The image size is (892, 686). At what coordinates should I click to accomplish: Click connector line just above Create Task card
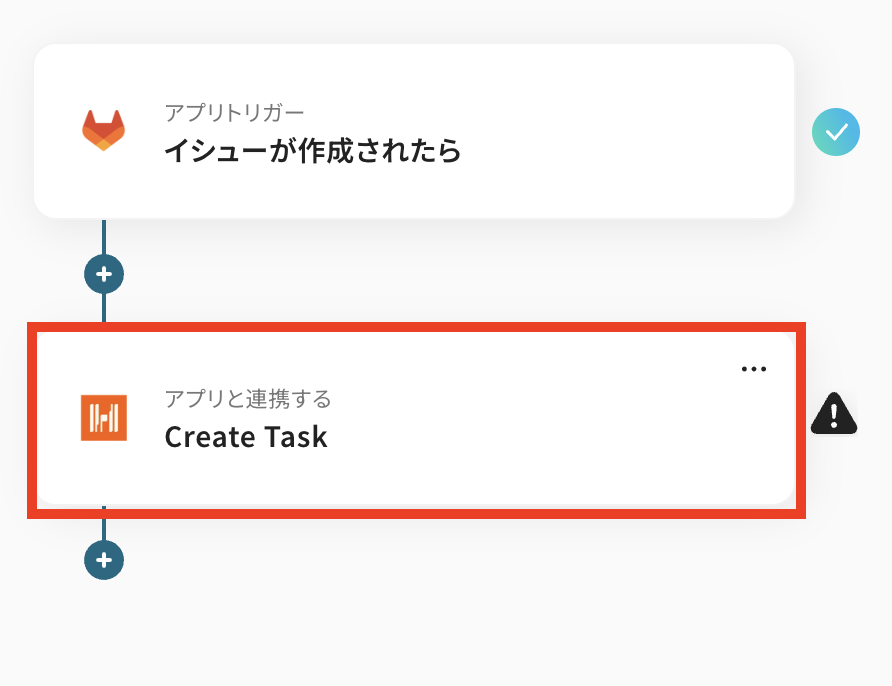tap(104, 308)
